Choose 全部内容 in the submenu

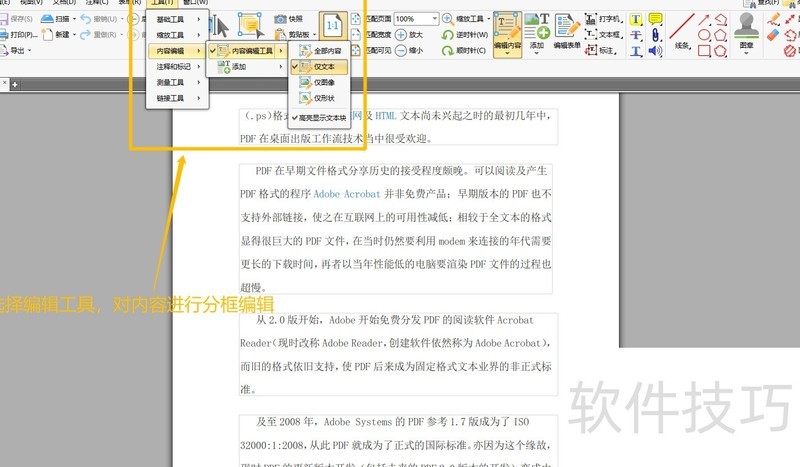pos(318,51)
